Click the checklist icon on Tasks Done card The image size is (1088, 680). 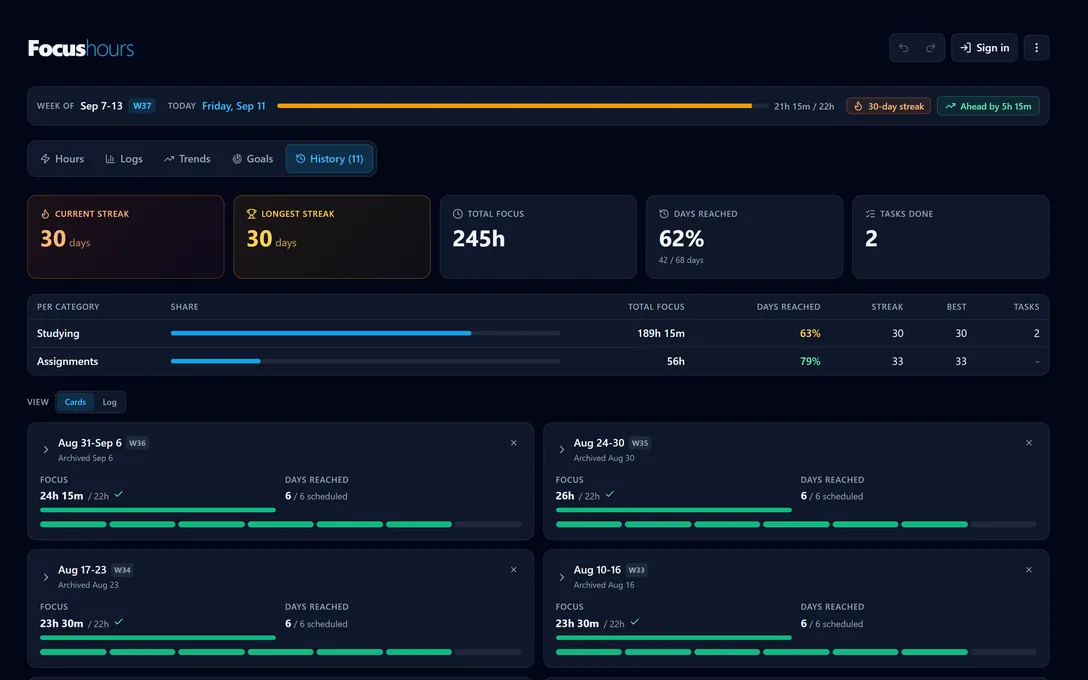870,214
